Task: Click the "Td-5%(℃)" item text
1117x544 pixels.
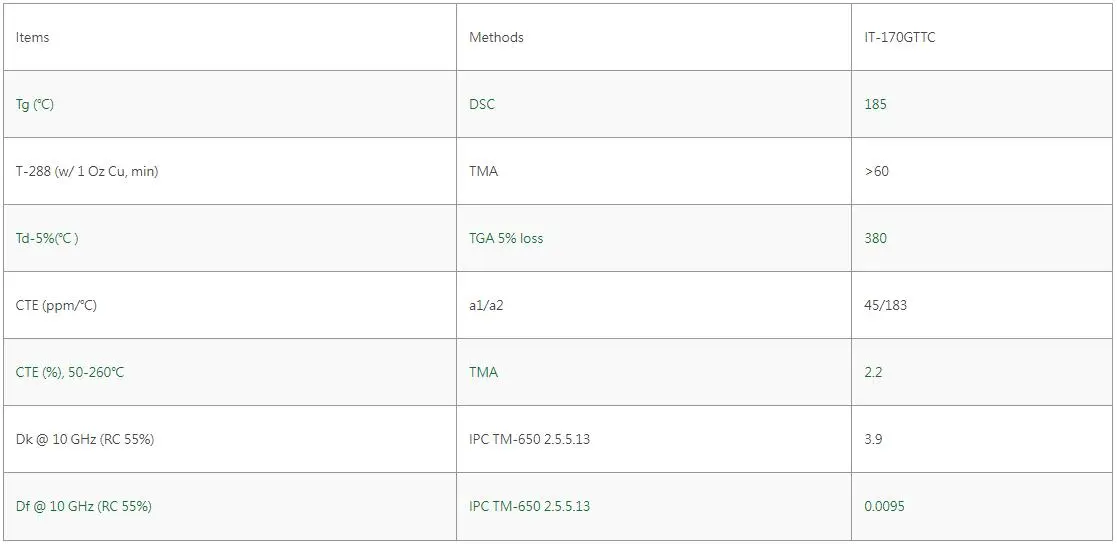Action: [47, 238]
